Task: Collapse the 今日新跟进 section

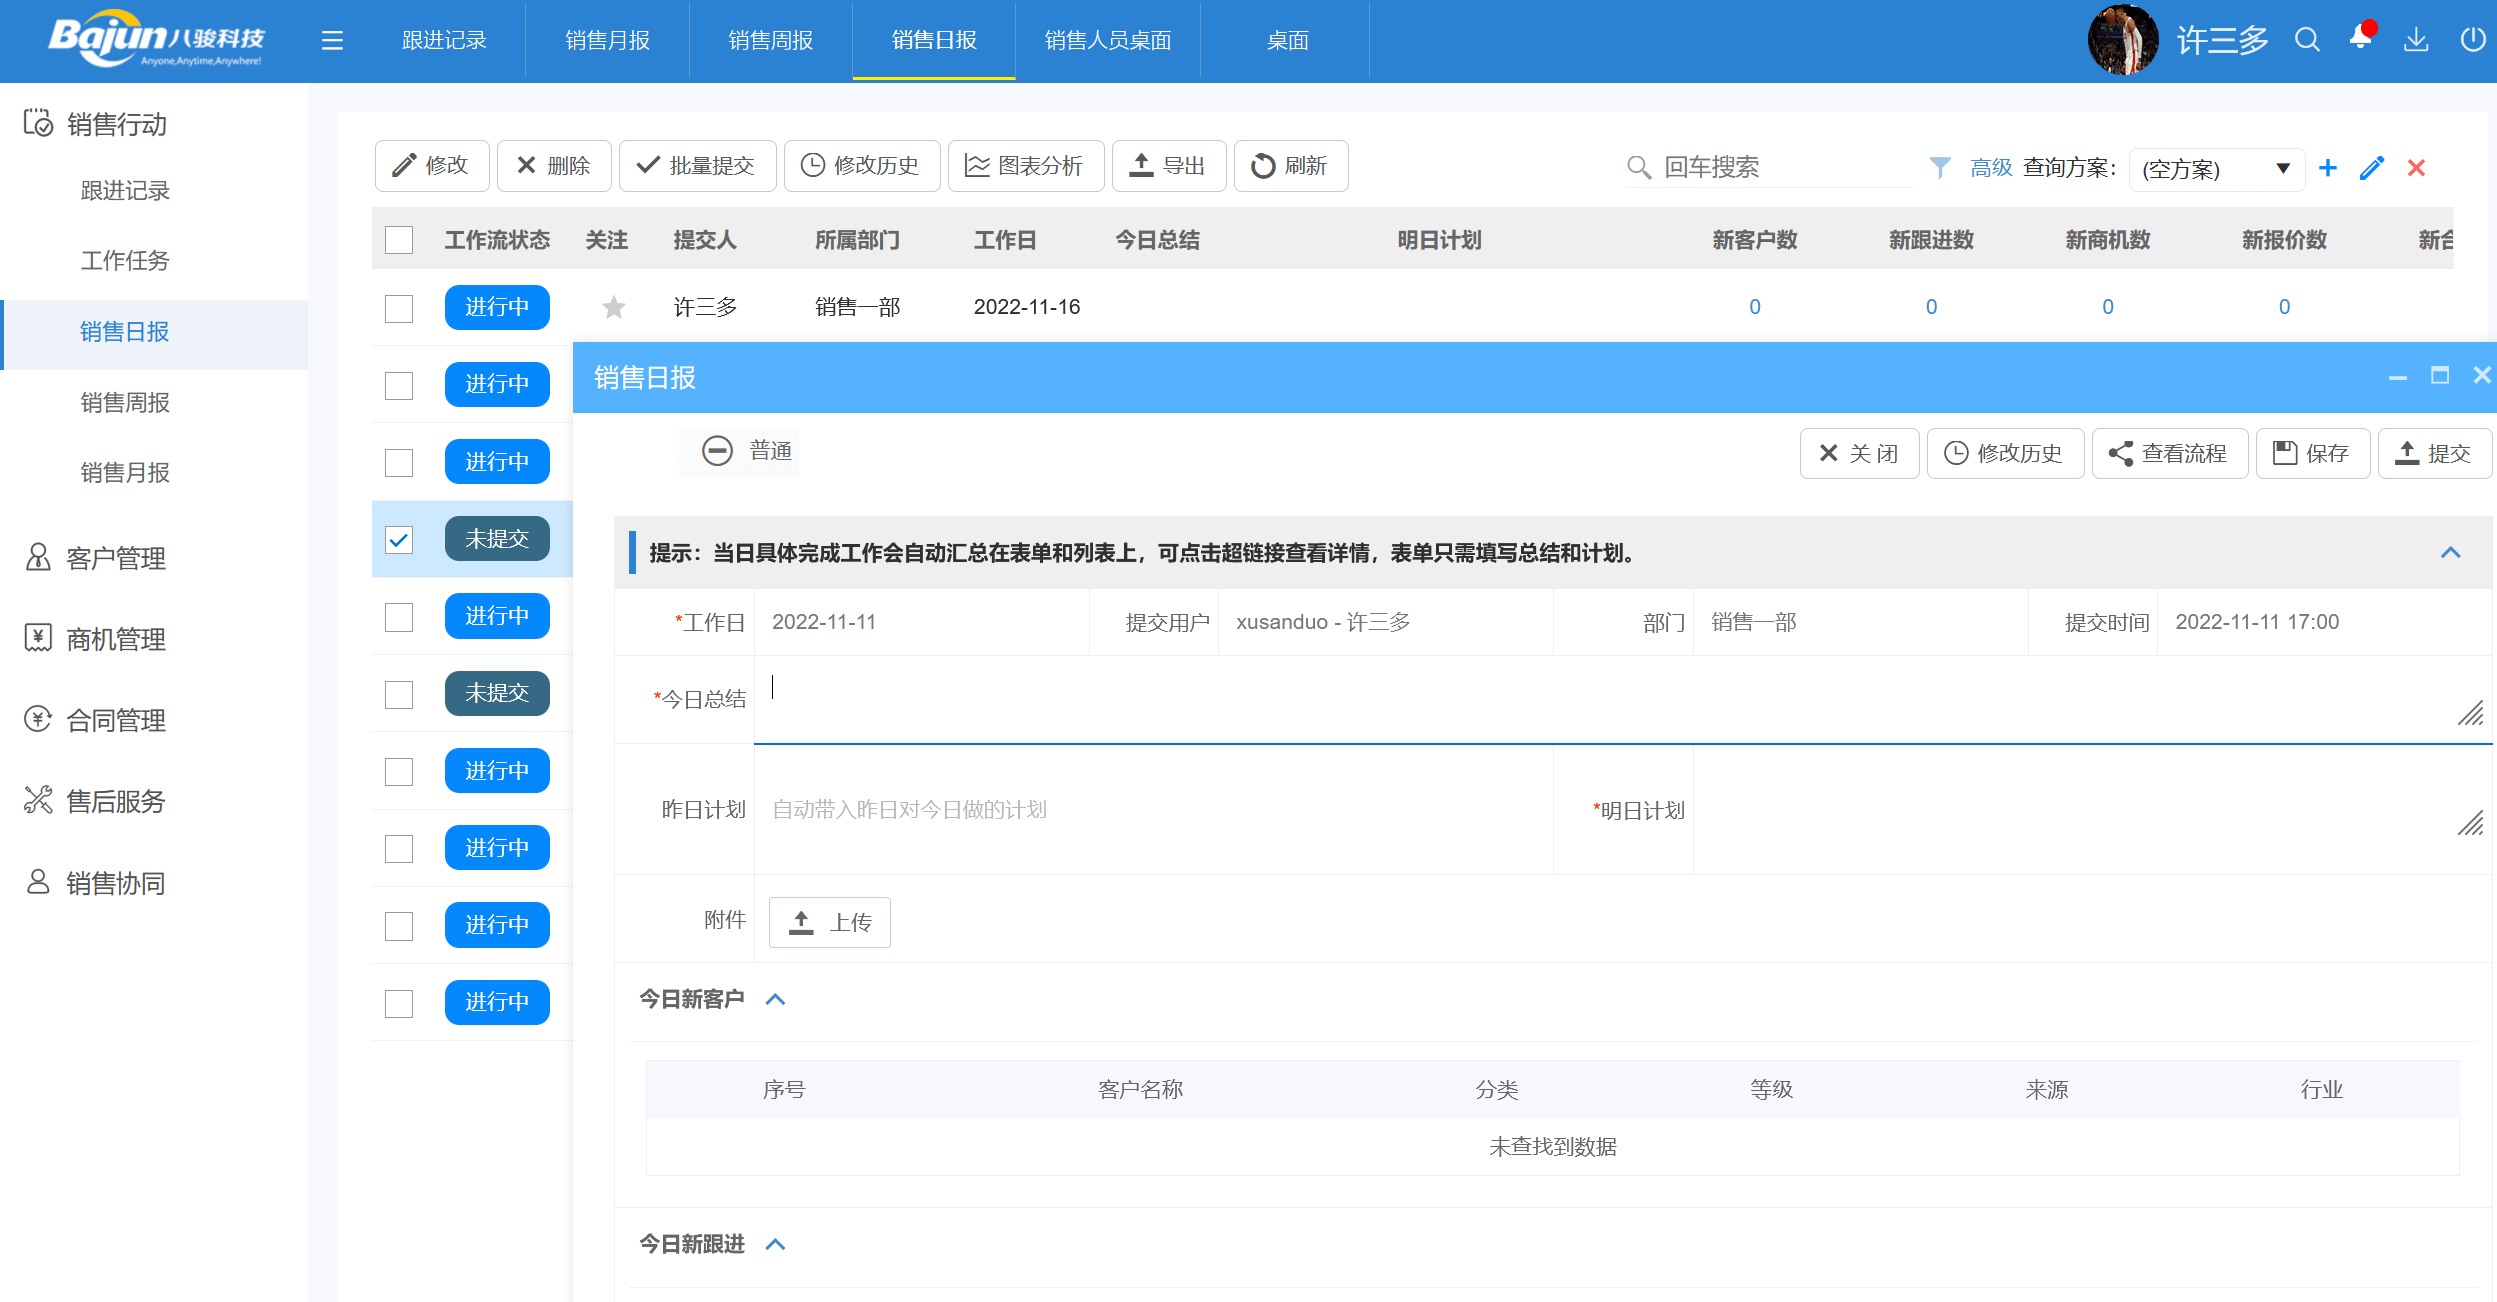Action: pos(777,1244)
